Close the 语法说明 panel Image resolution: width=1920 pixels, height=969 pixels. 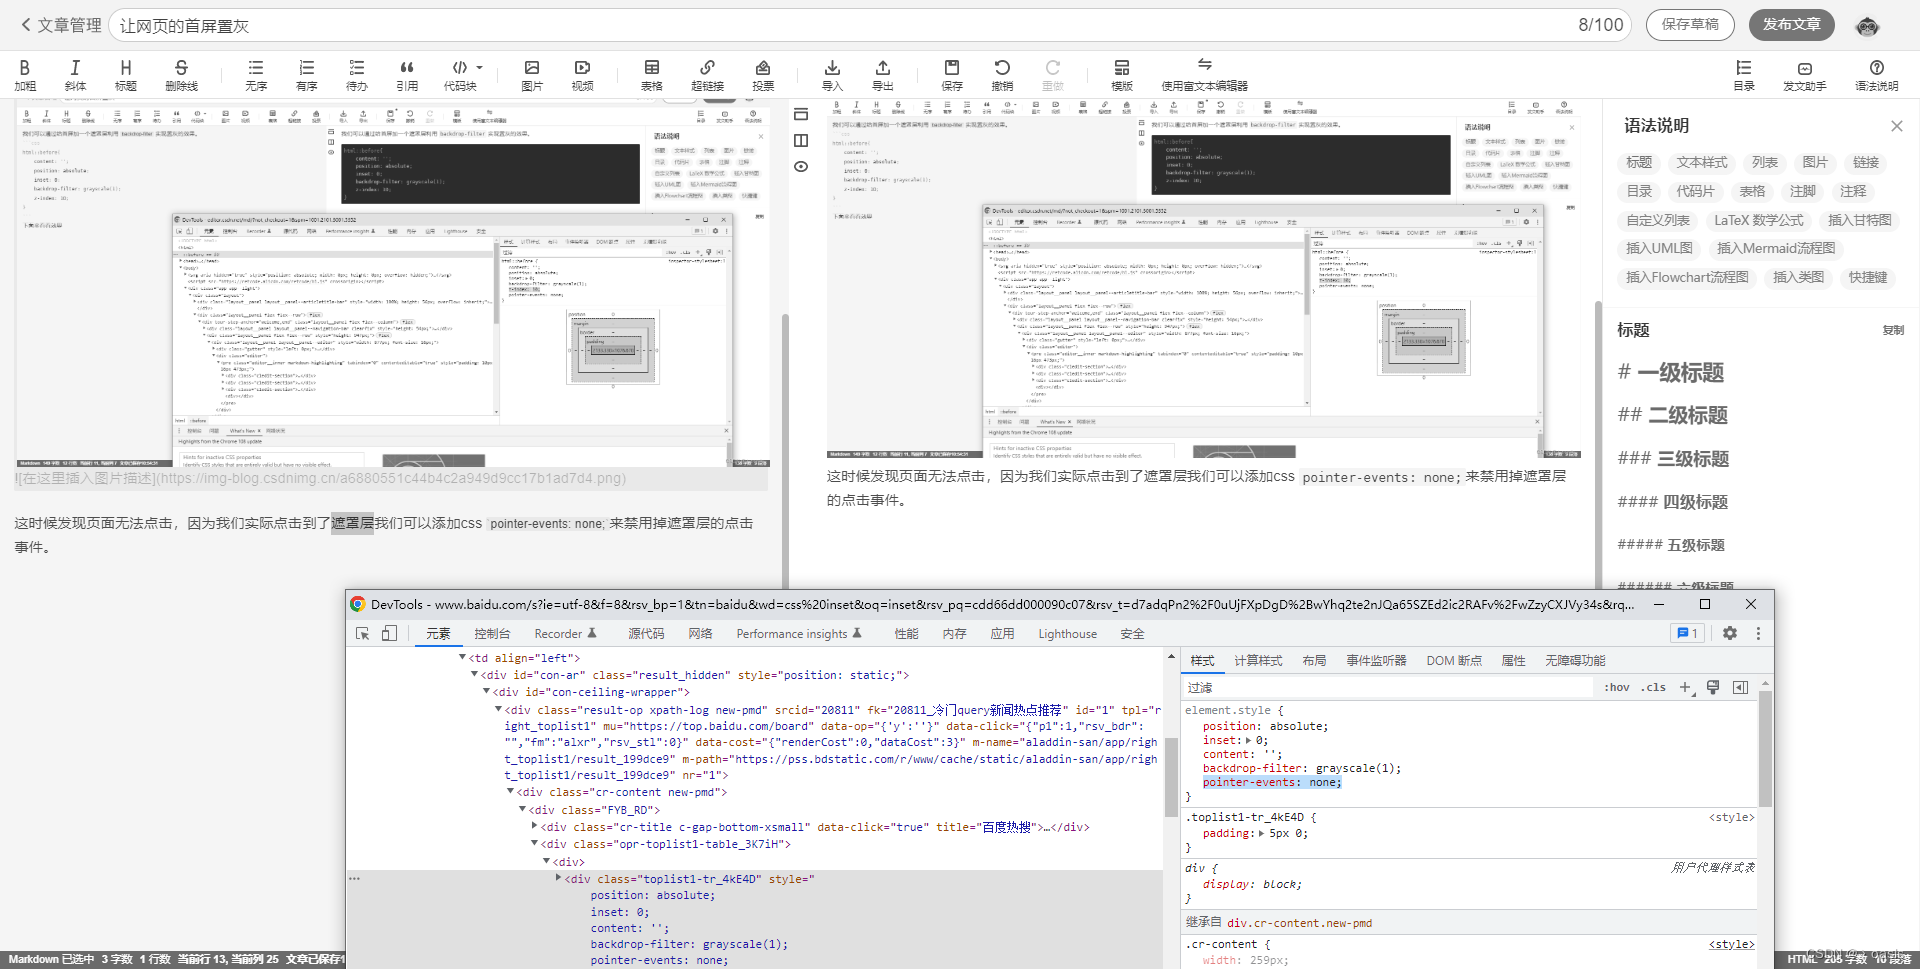click(x=1896, y=126)
